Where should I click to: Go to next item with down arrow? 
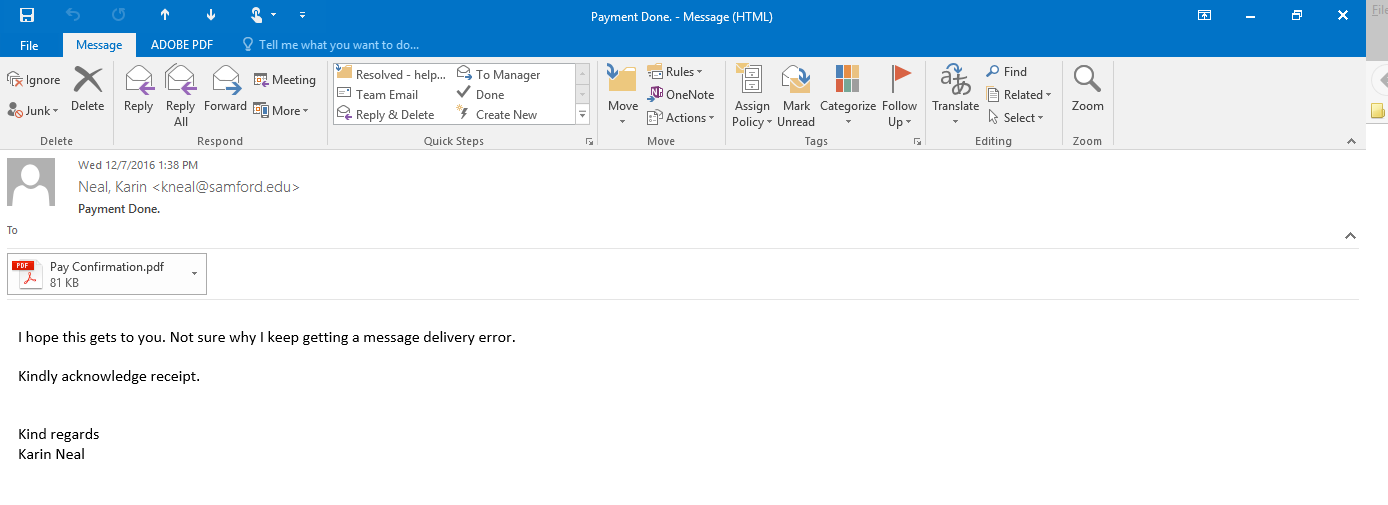211,15
